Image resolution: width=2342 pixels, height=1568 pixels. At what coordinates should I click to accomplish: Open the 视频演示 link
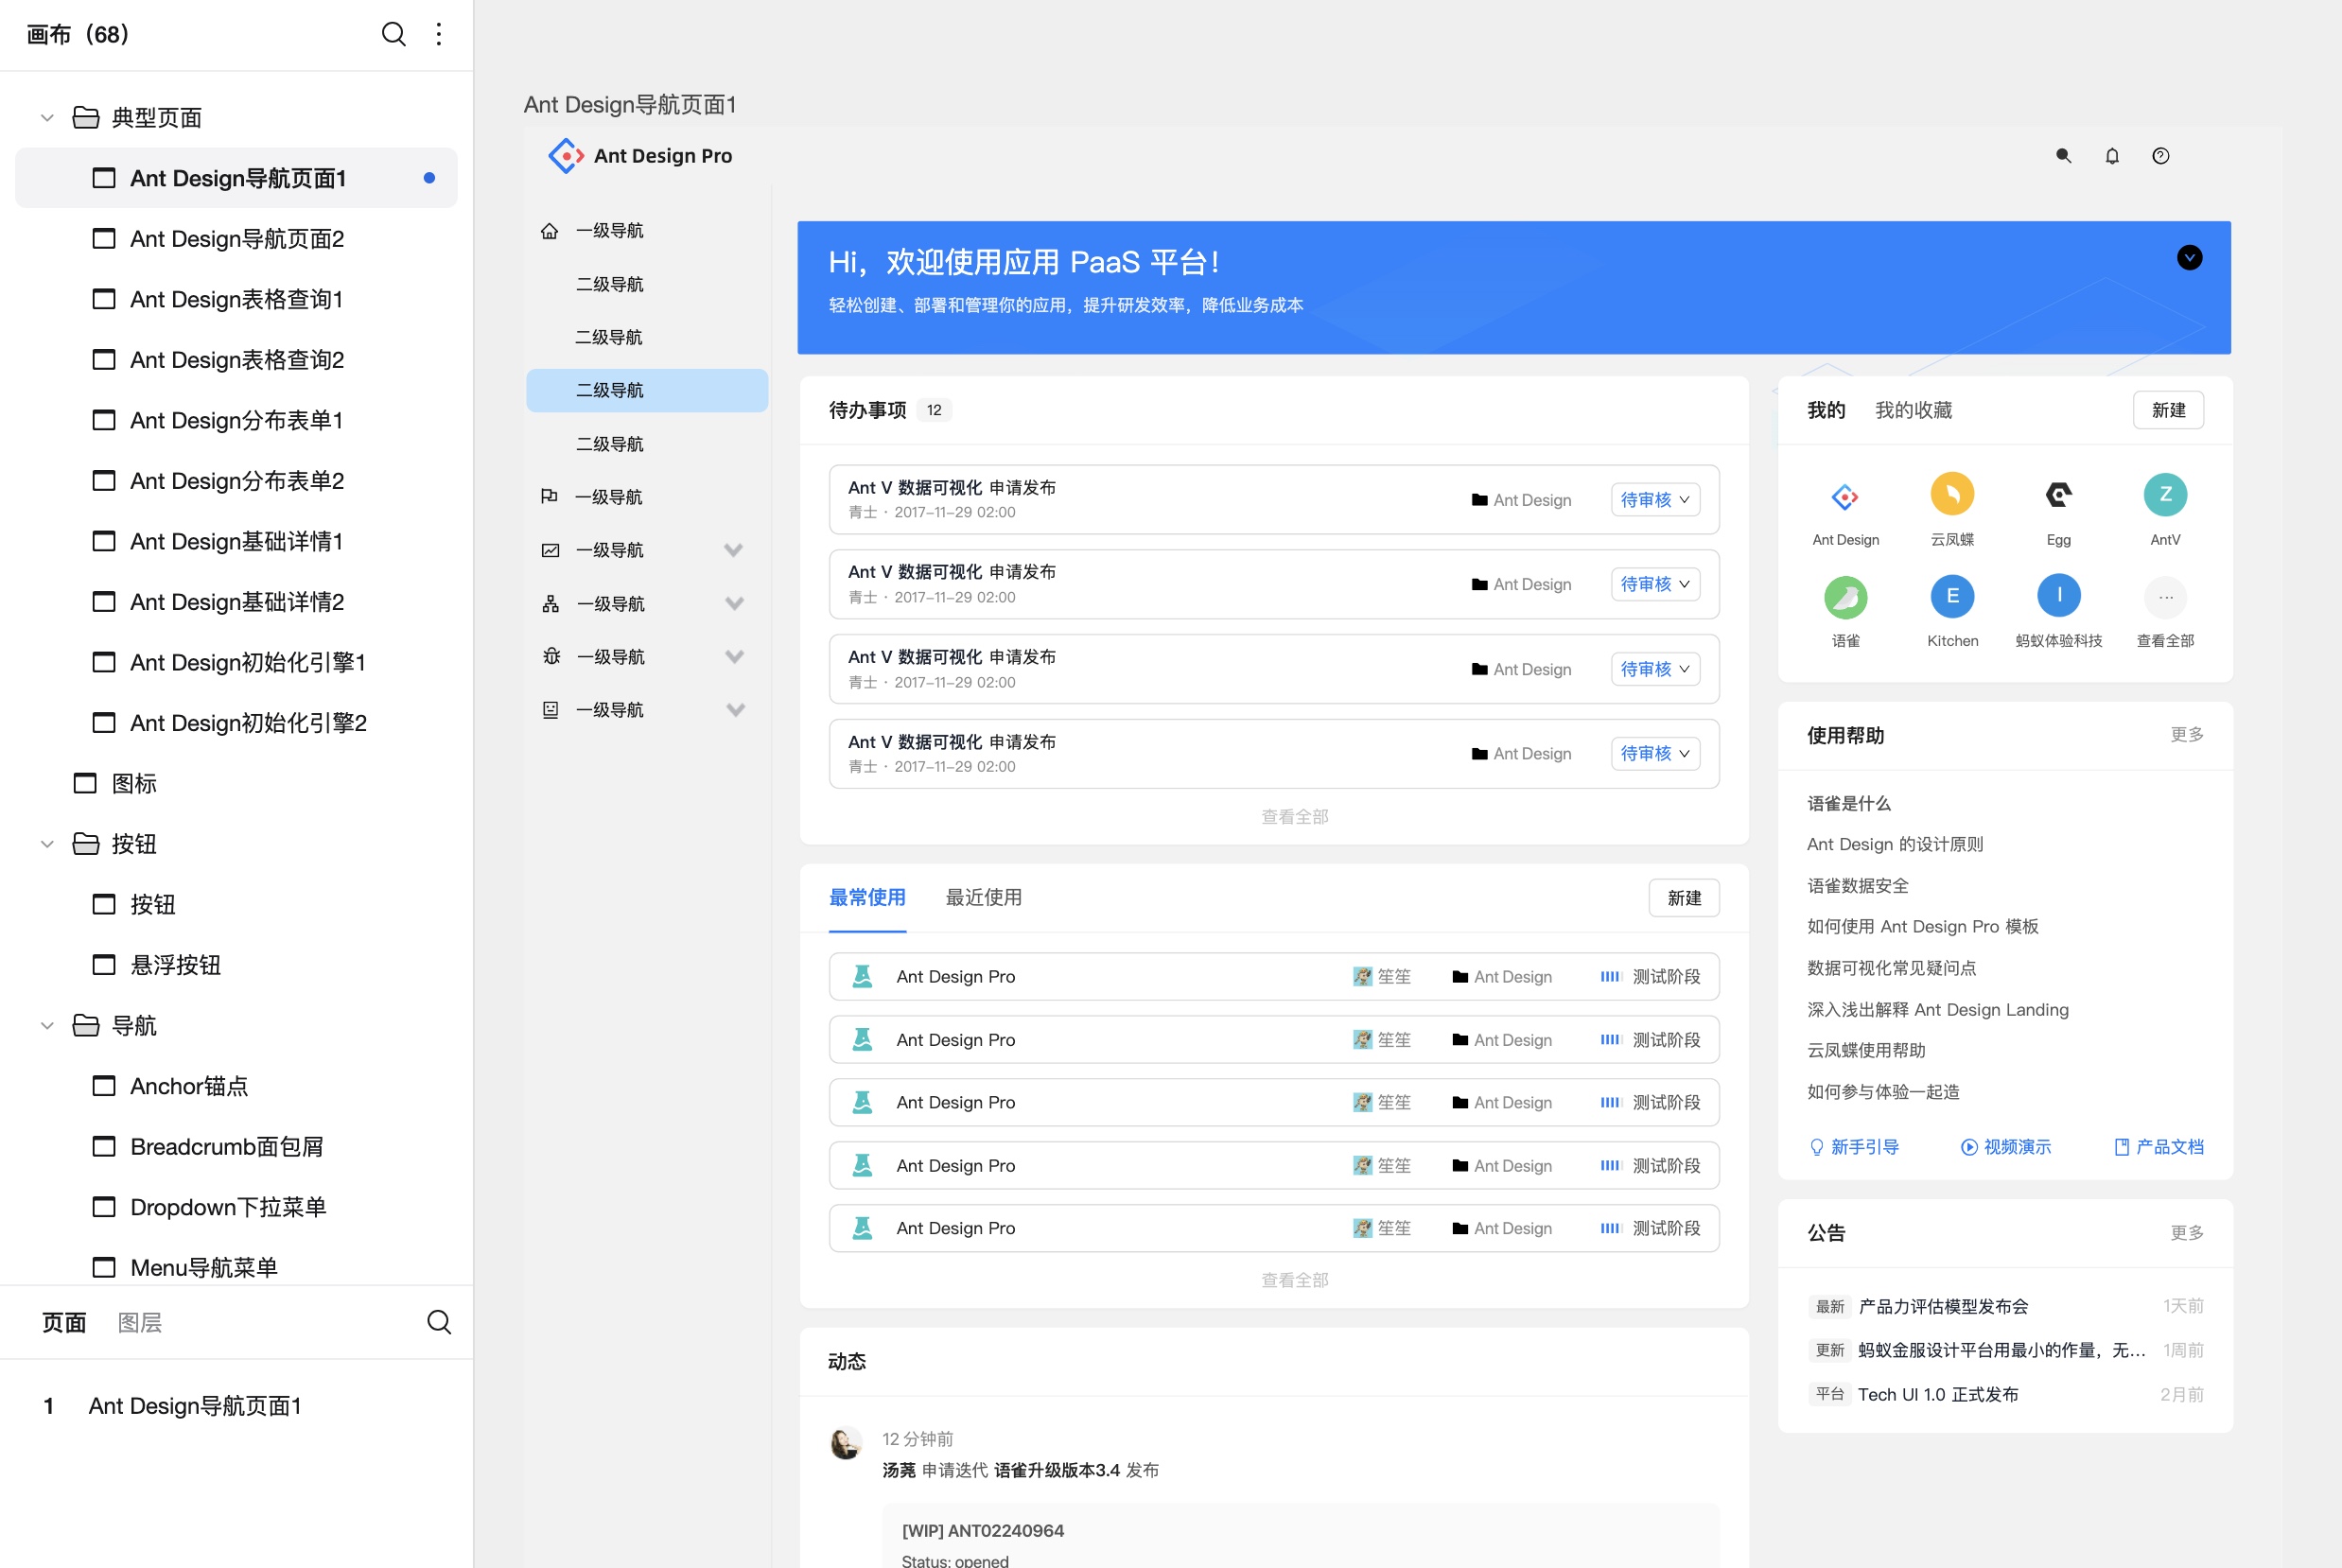pos(2006,1147)
